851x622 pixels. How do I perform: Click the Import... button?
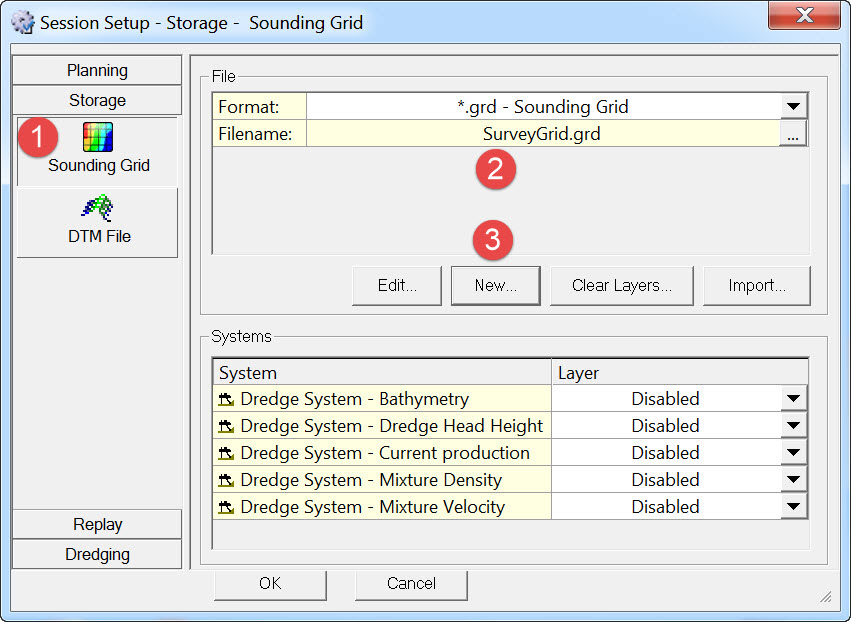pos(756,285)
